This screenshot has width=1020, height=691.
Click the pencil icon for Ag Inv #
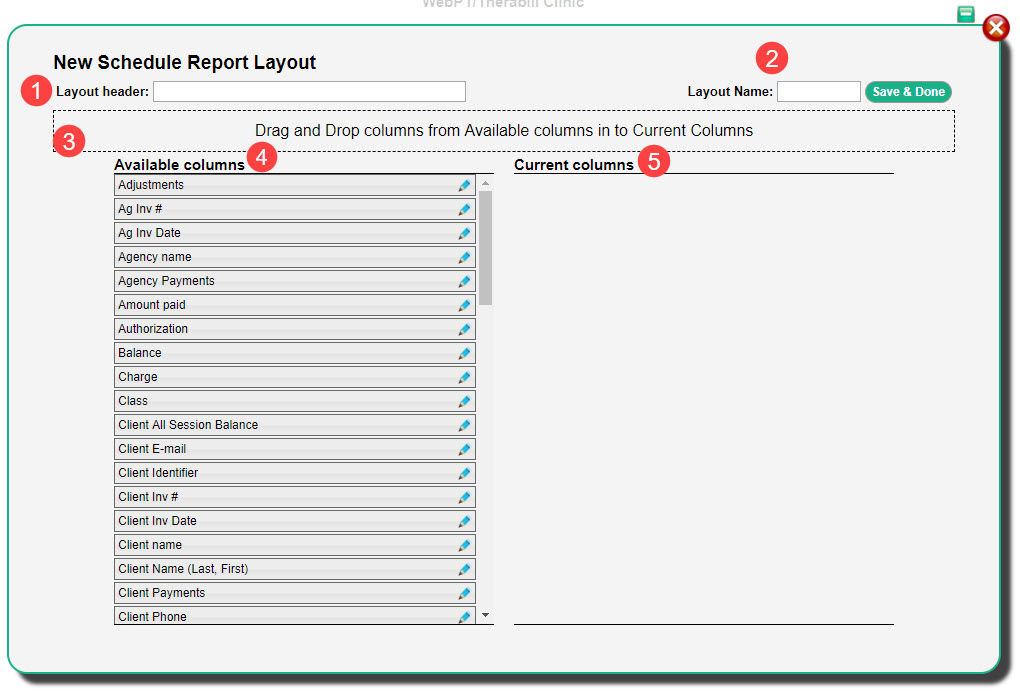464,210
